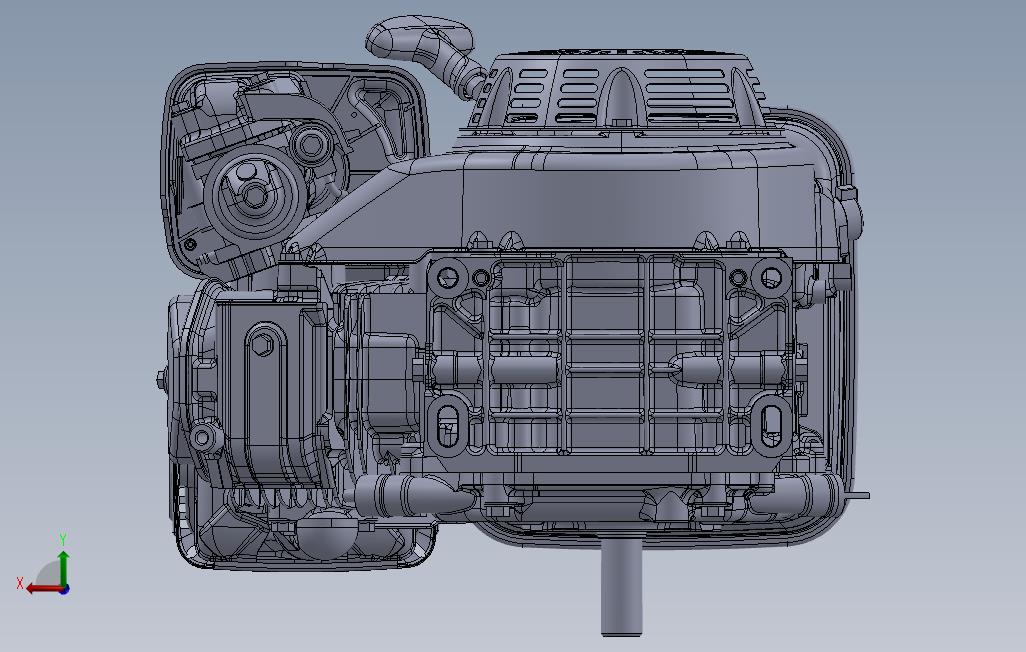Select the hex bolt on the valve cover
Screen dimensions: 1026x652
pyautogui.click(x=262, y=344)
